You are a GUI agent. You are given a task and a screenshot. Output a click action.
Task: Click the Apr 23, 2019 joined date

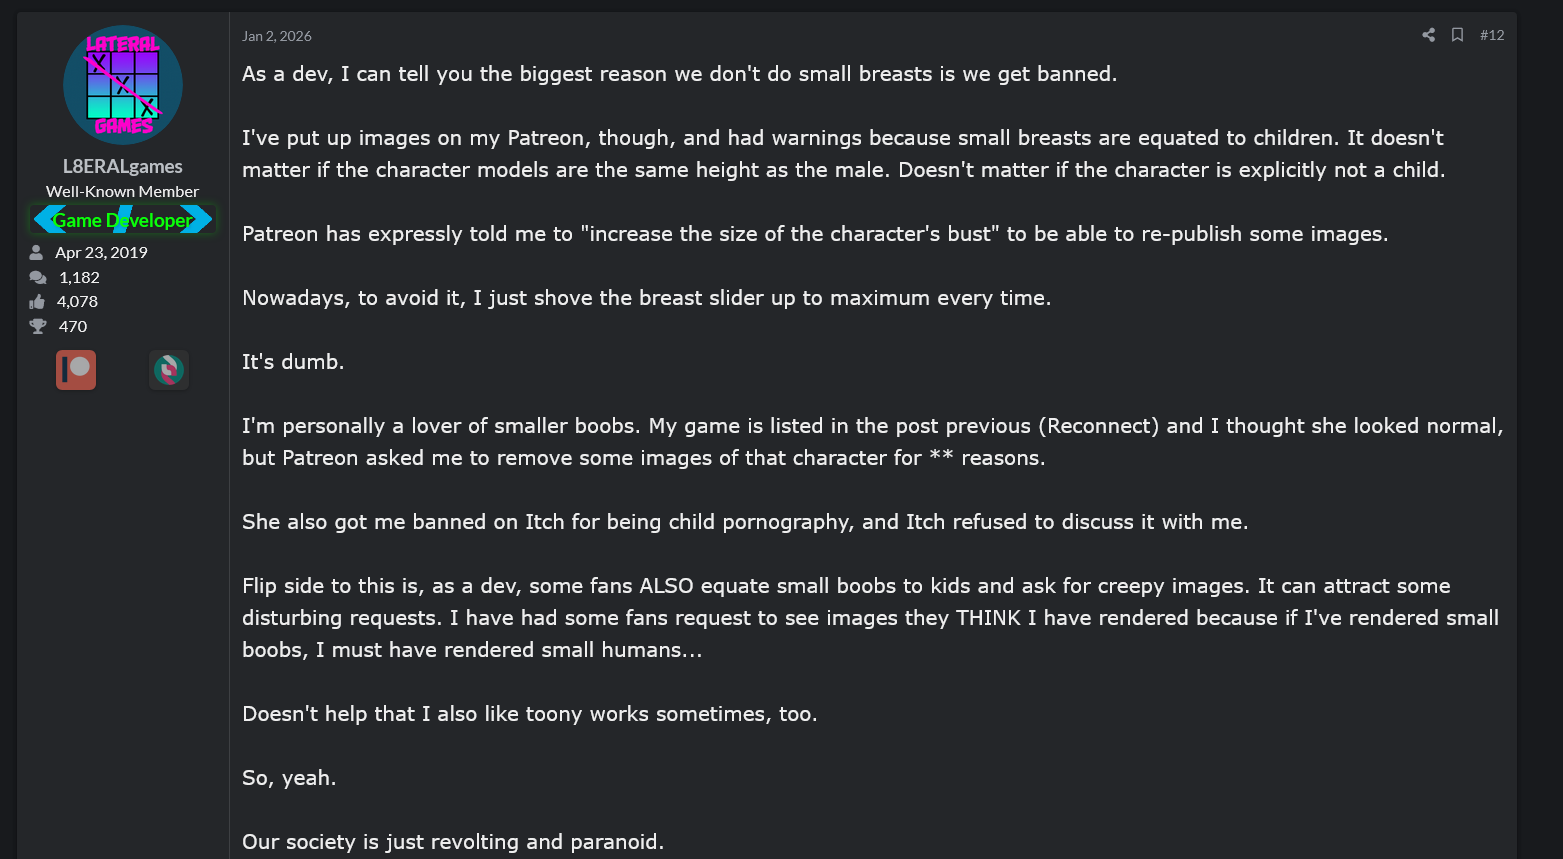pos(101,252)
